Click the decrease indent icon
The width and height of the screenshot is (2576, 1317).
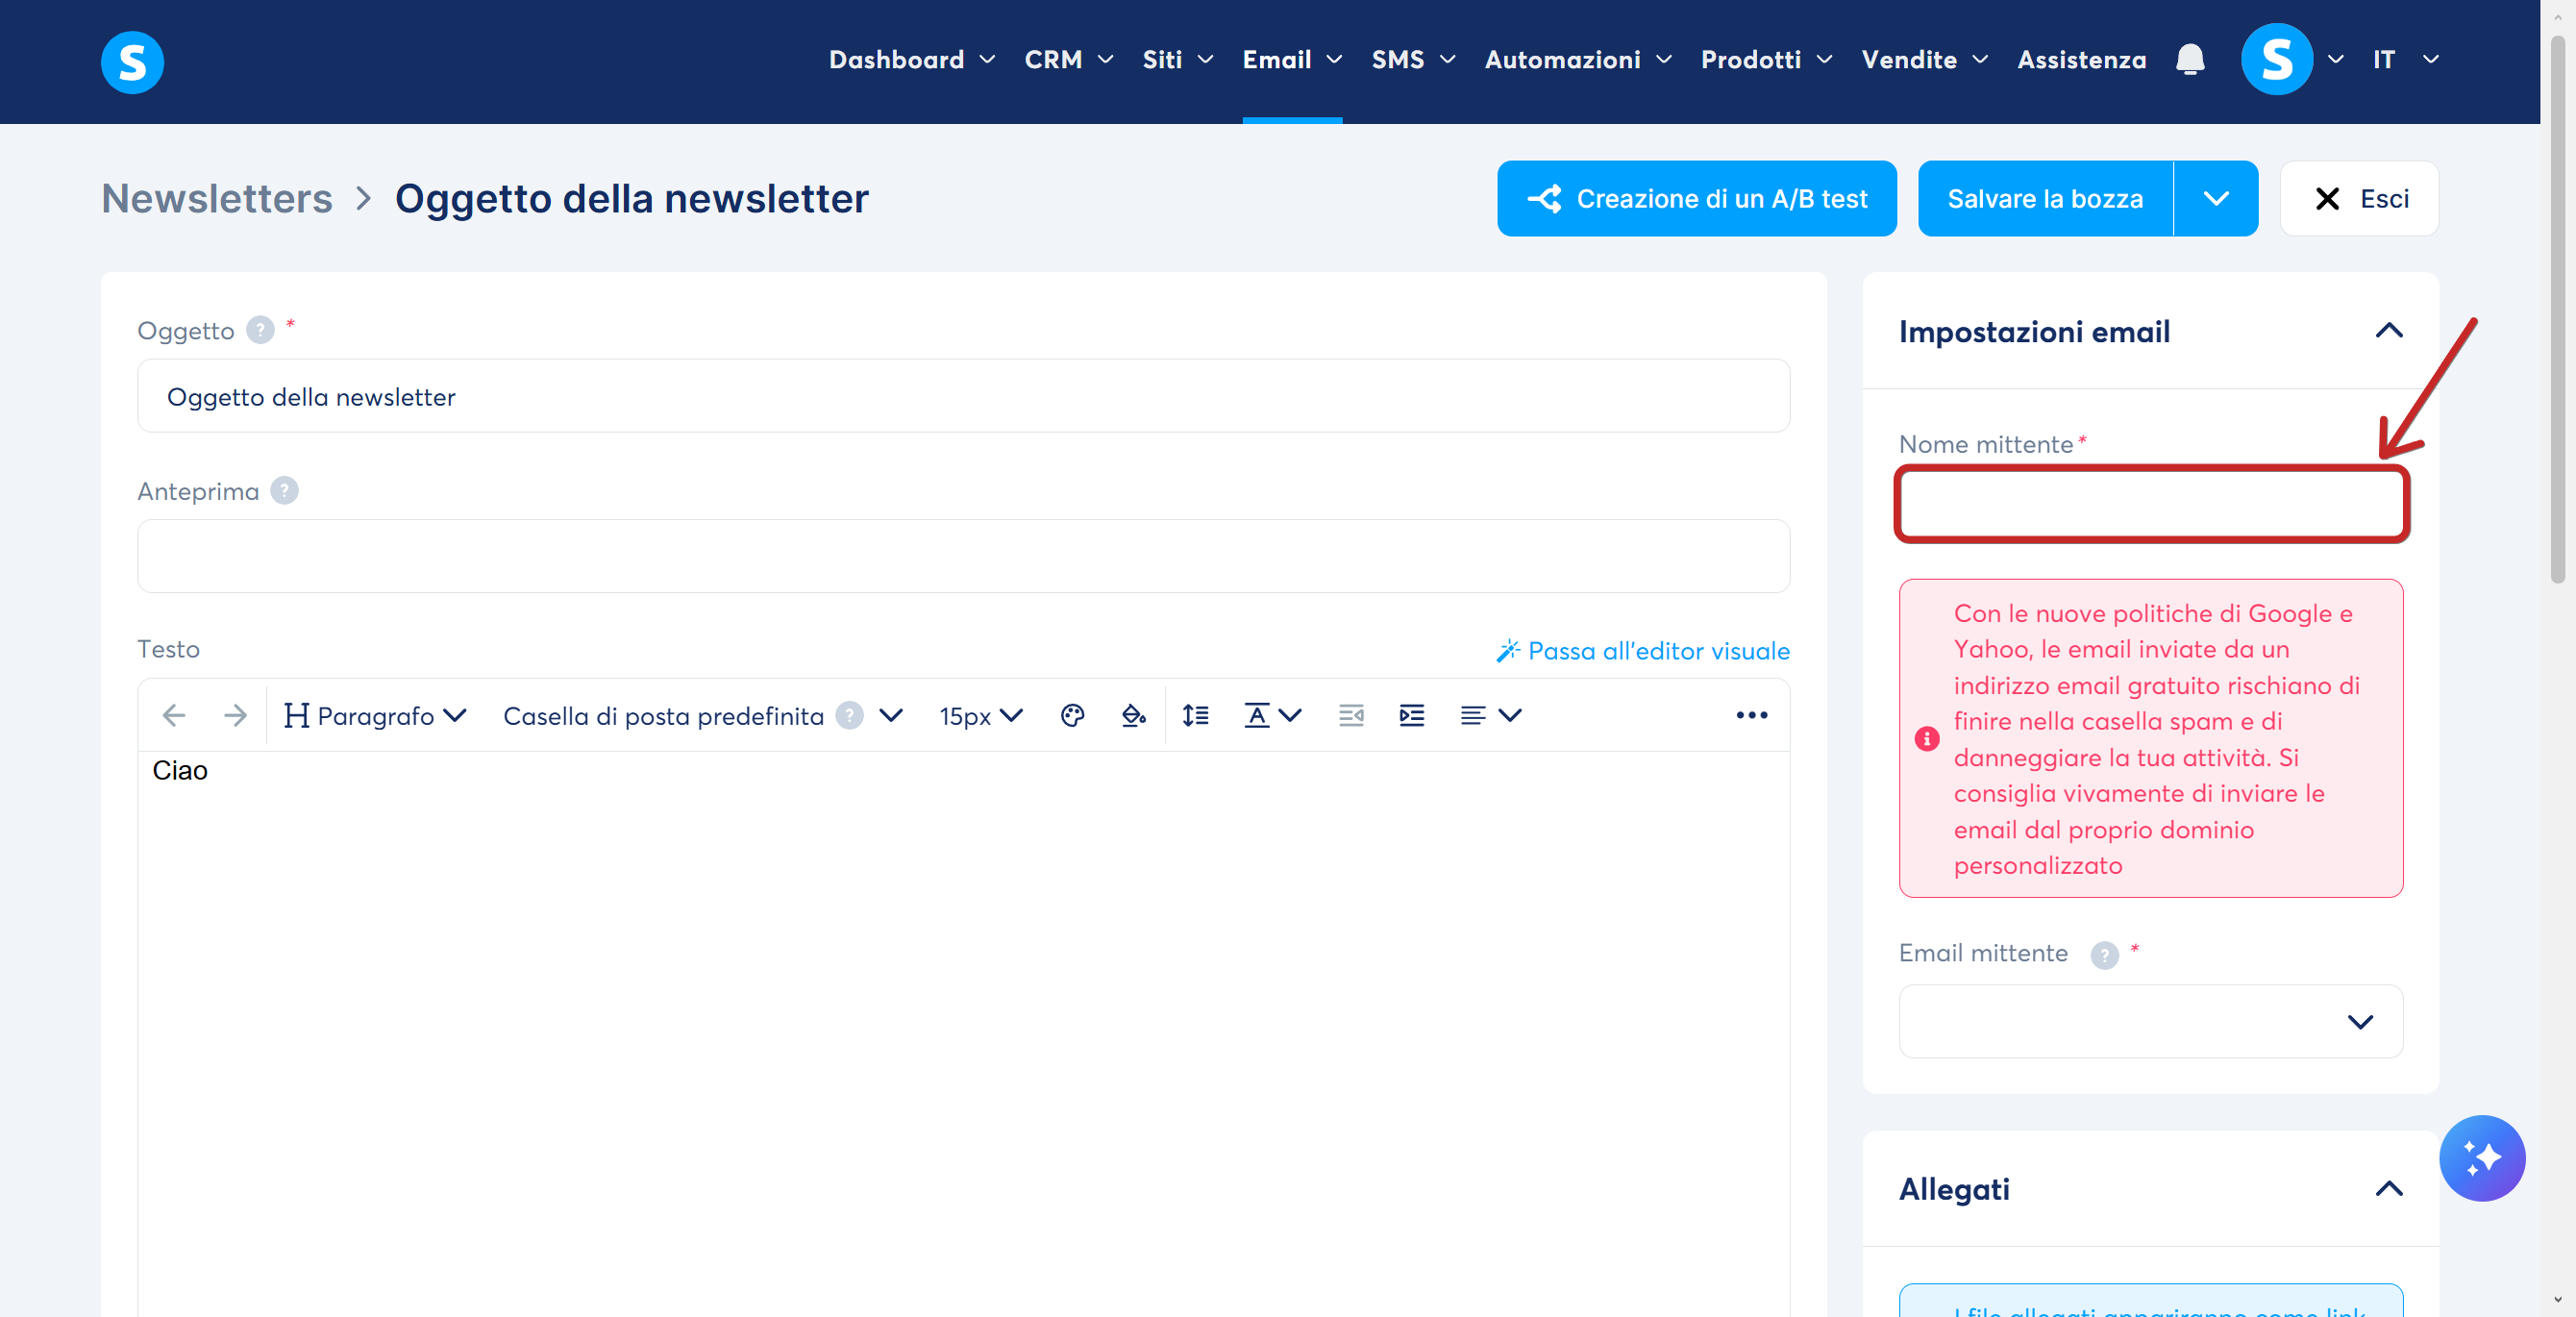pyautogui.click(x=1351, y=716)
